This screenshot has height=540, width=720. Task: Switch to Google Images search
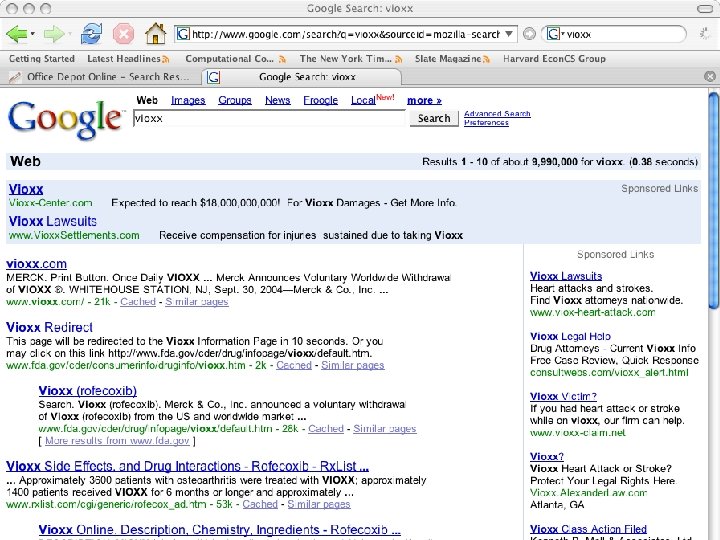pyautogui.click(x=188, y=100)
